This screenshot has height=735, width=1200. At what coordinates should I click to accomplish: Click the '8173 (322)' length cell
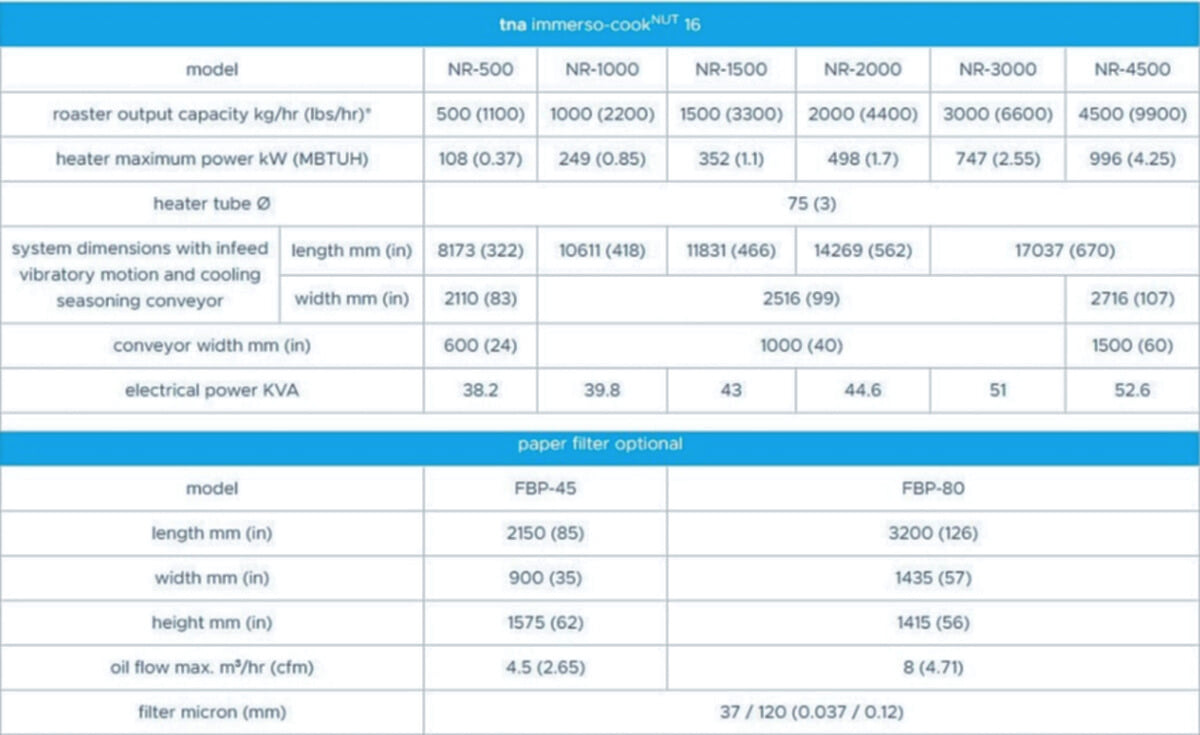pos(480,250)
